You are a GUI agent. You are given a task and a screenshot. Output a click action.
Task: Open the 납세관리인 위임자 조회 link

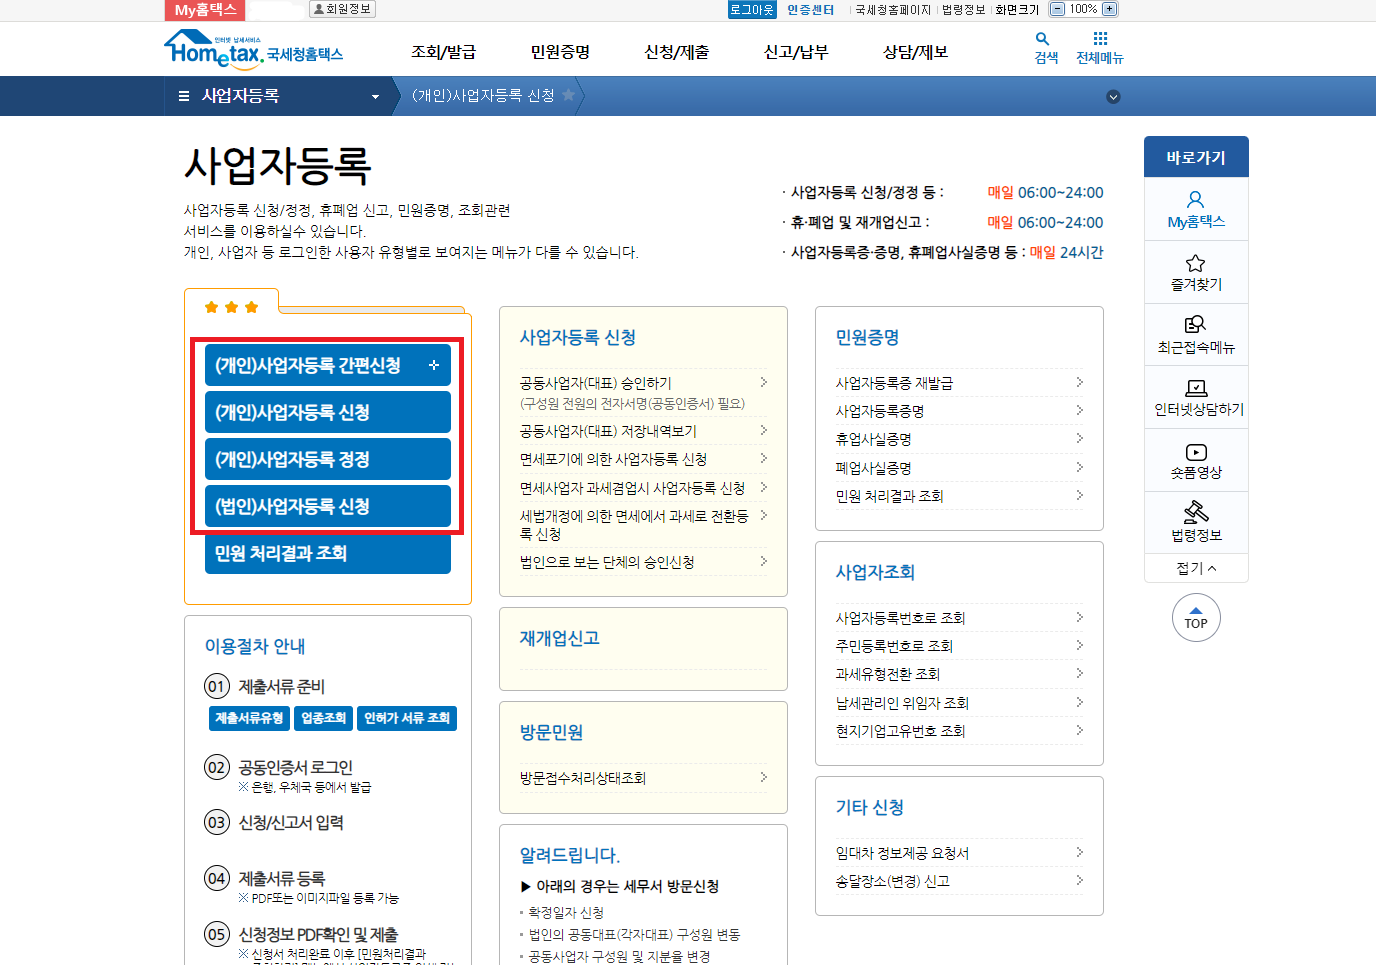click(x=902, y=703)
